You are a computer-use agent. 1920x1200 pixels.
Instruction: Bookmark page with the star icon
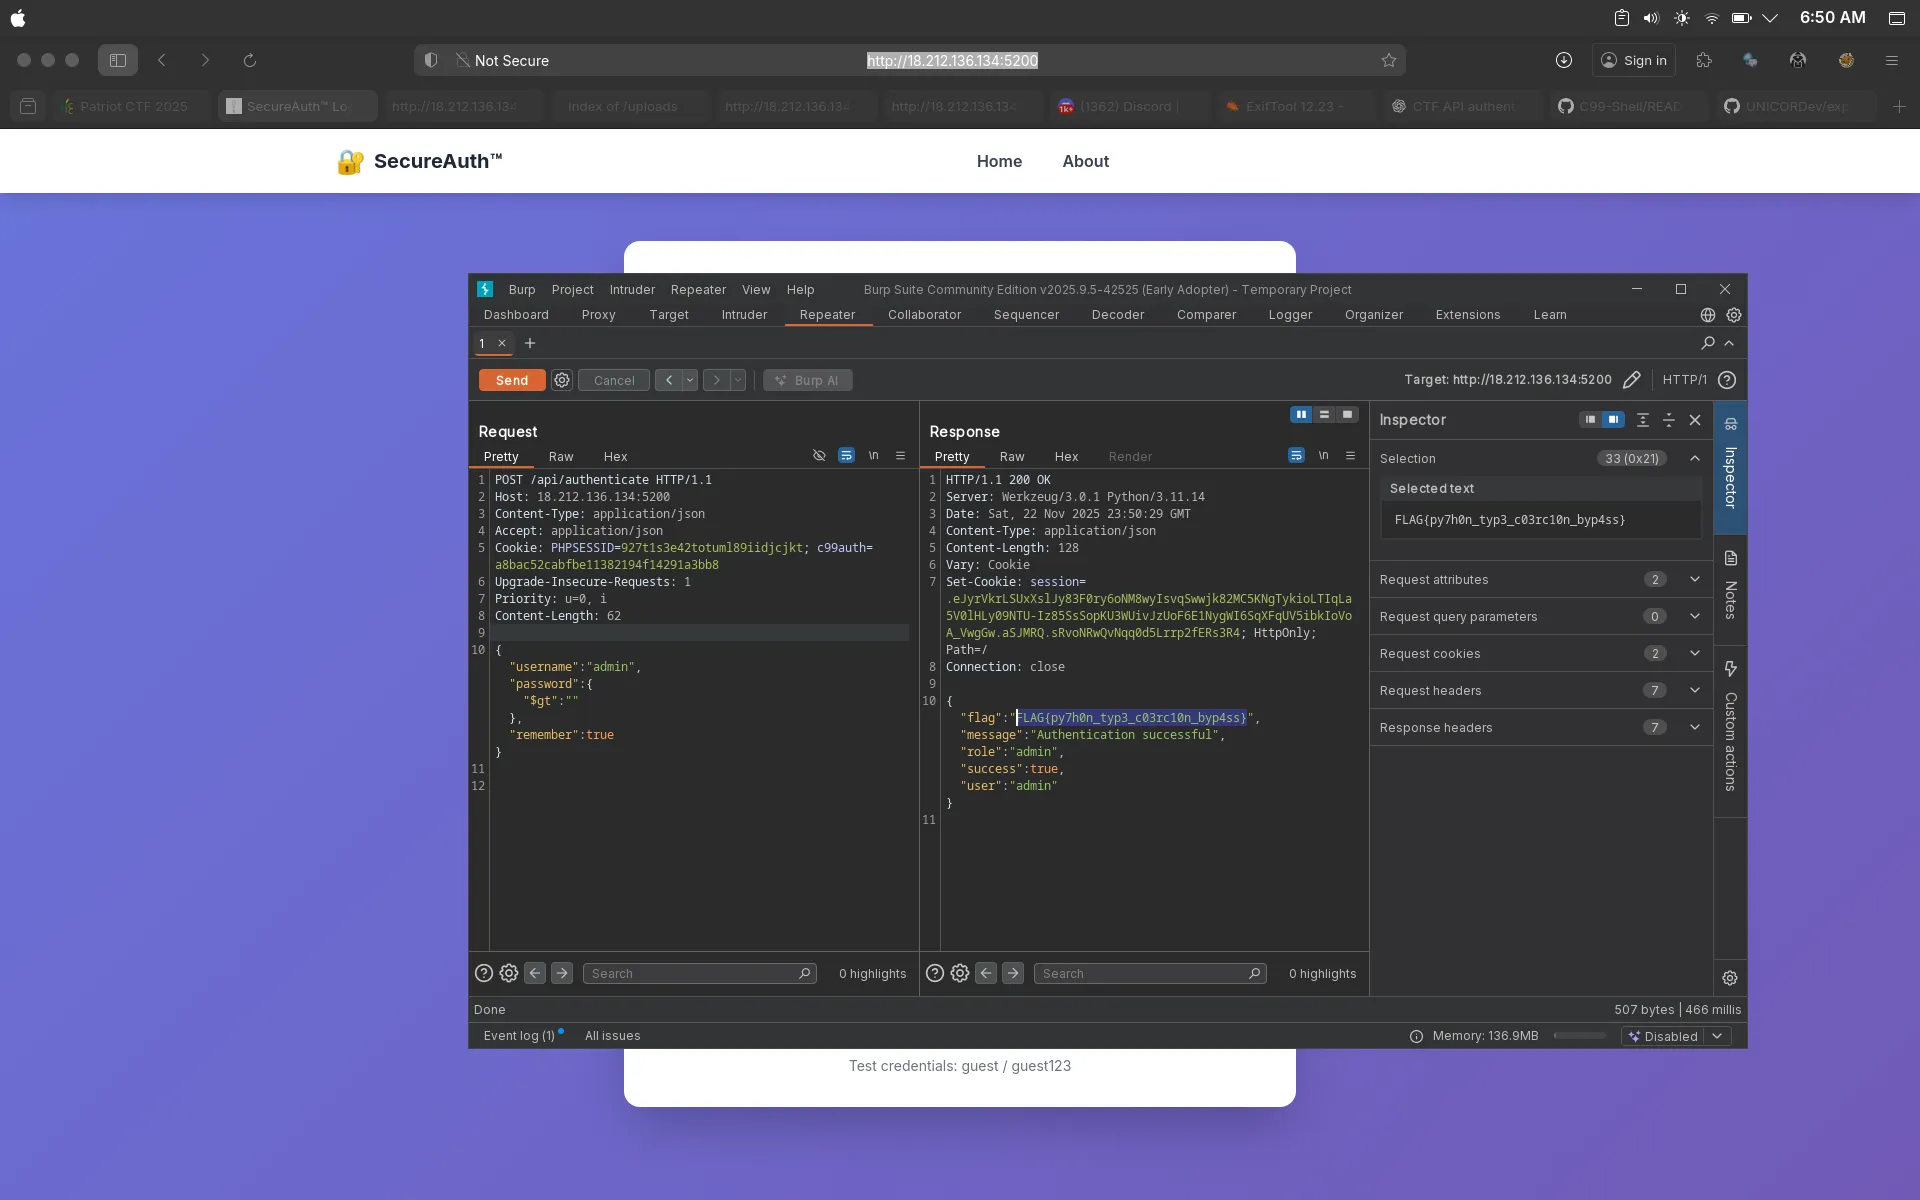point(1389,61)
